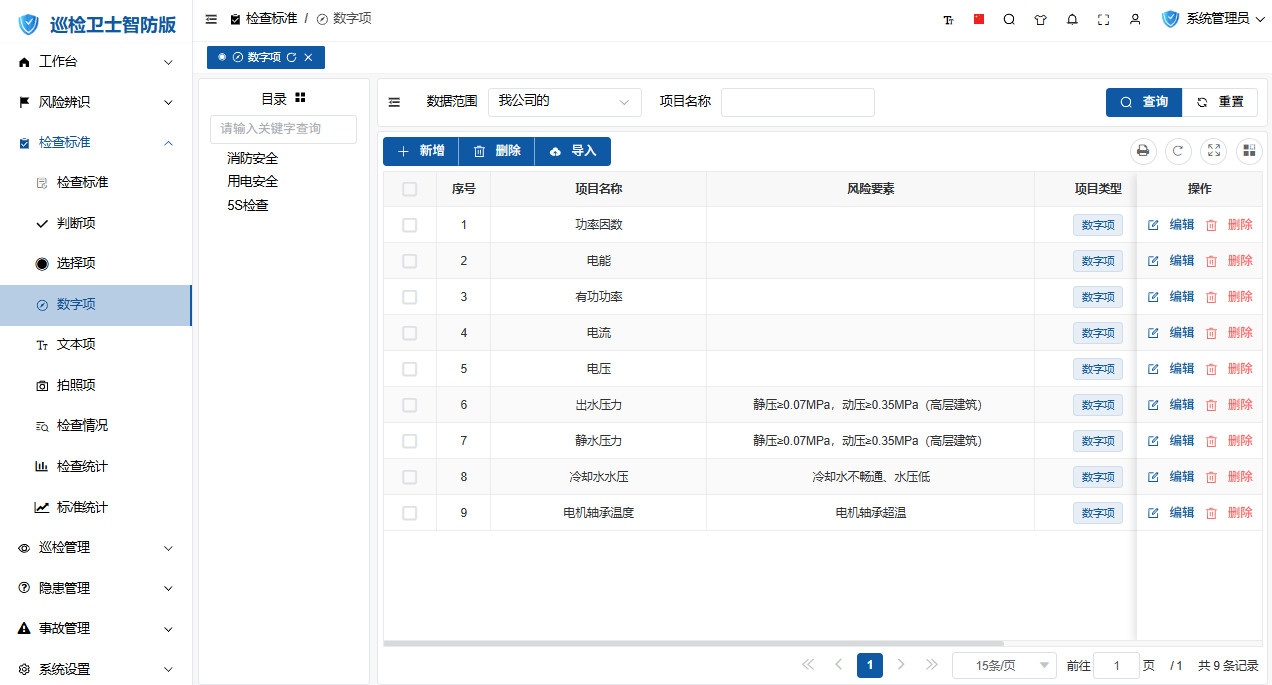The width and height of the screenshot is (1272, 685).
Task: Expand the 工作台 sidebar menu
Action: (96, 62)
